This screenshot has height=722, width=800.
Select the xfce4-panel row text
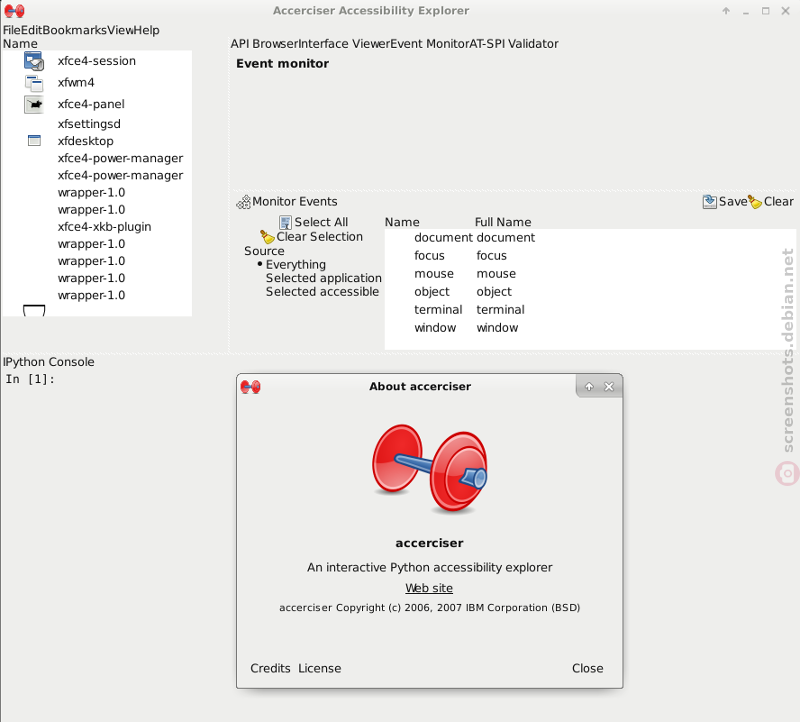pos(91,104)
